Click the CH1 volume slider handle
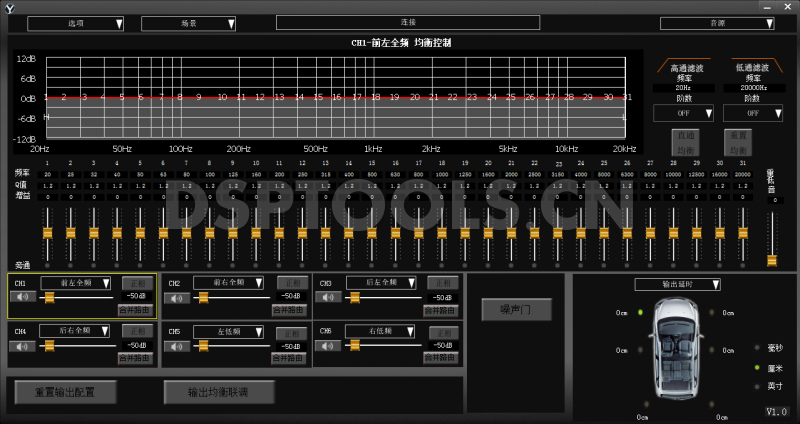The image size is (800, 424). [x=50, y=296]
